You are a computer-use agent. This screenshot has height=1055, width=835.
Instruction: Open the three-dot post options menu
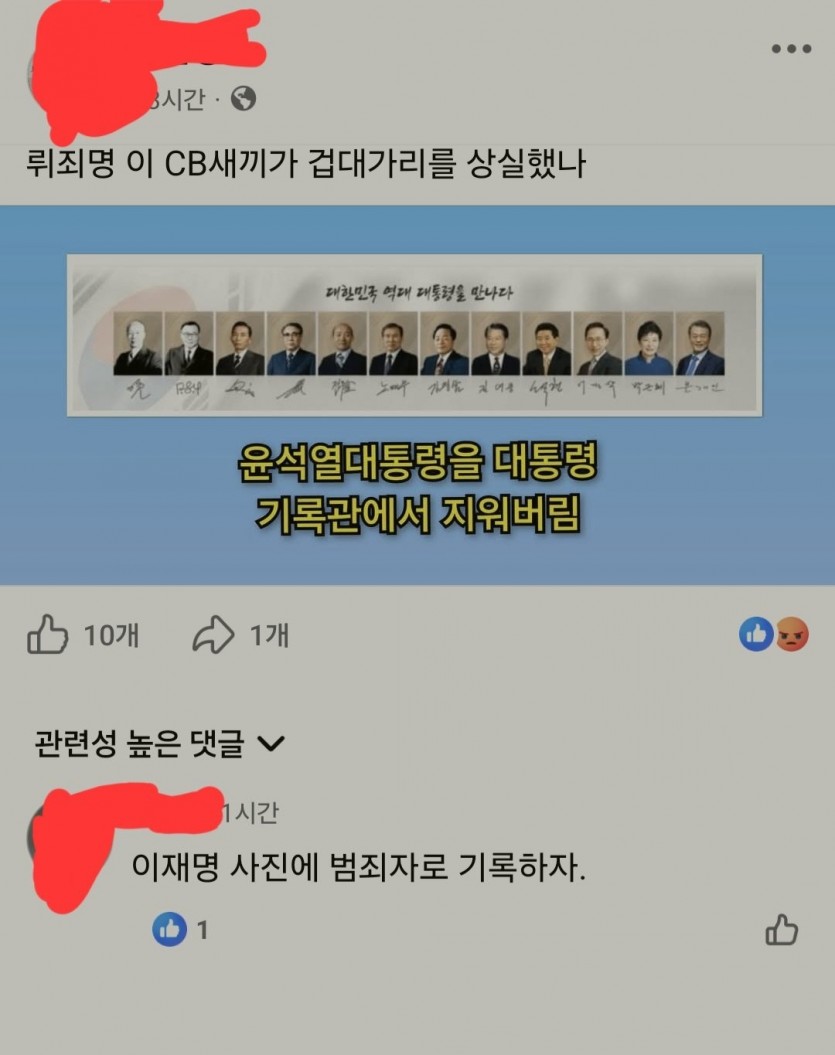(791, 48)
